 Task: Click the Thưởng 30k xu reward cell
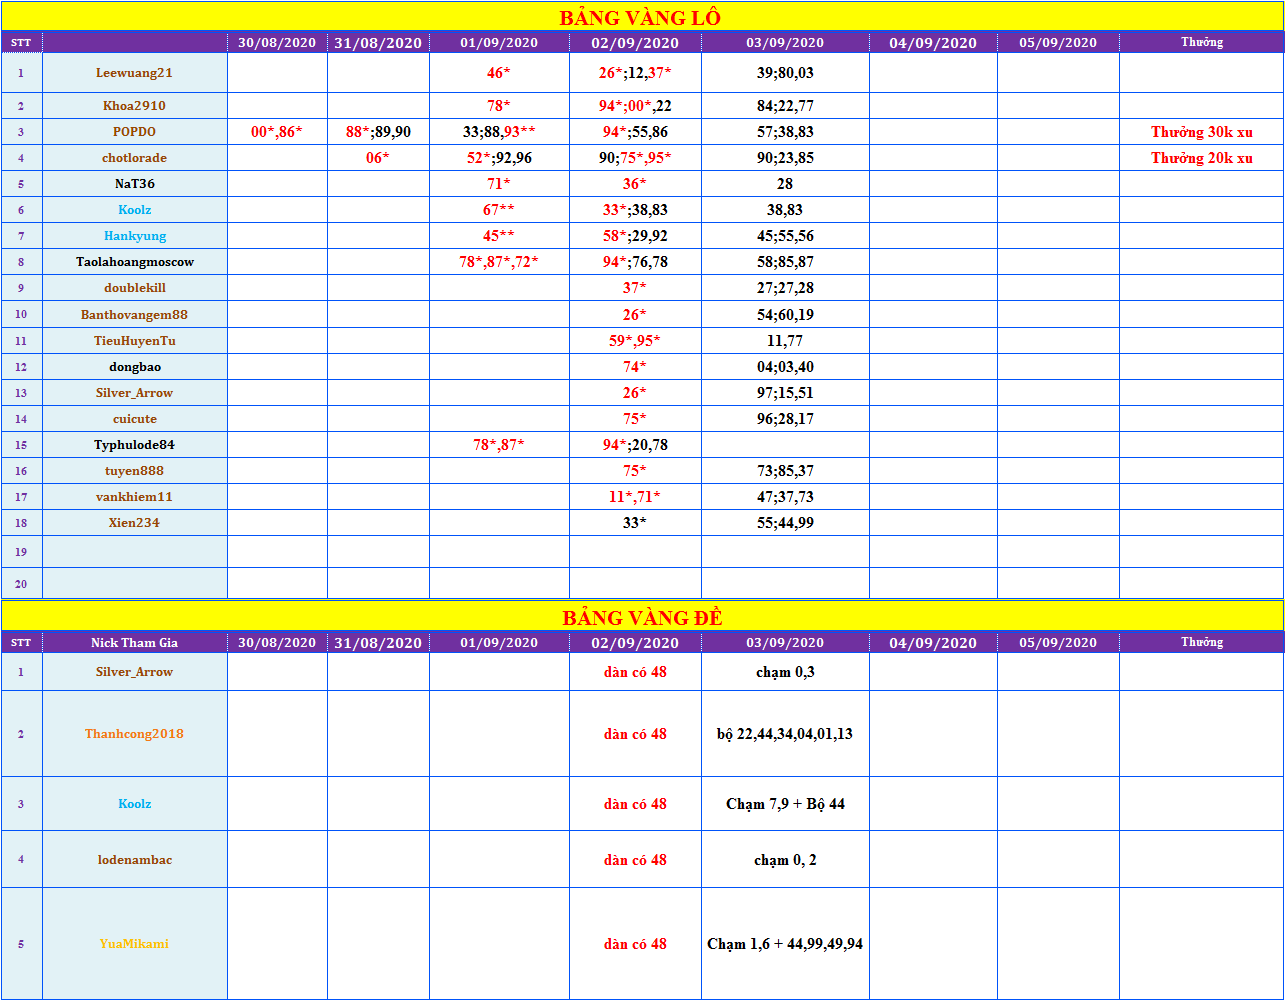(x=1201, y=132)
